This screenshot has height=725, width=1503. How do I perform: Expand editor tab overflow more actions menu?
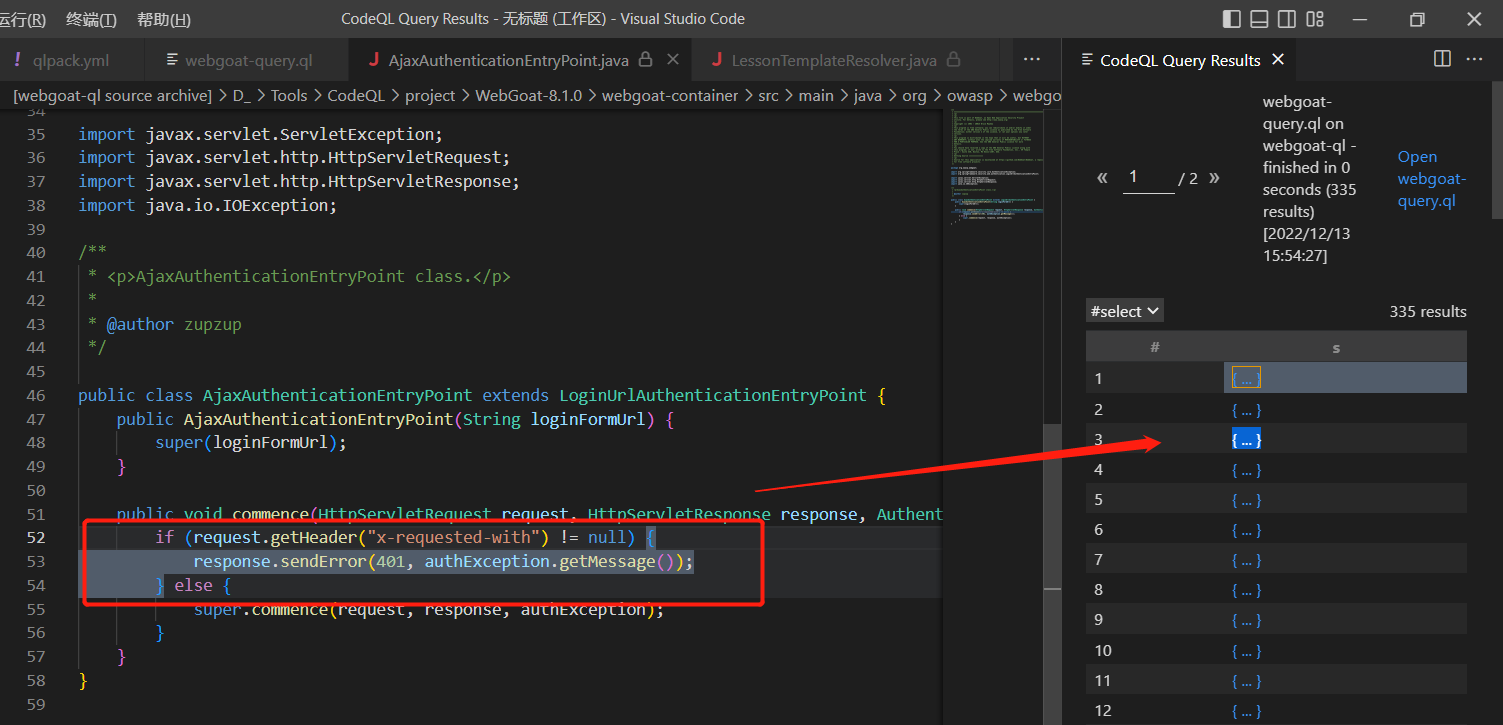1032,60
